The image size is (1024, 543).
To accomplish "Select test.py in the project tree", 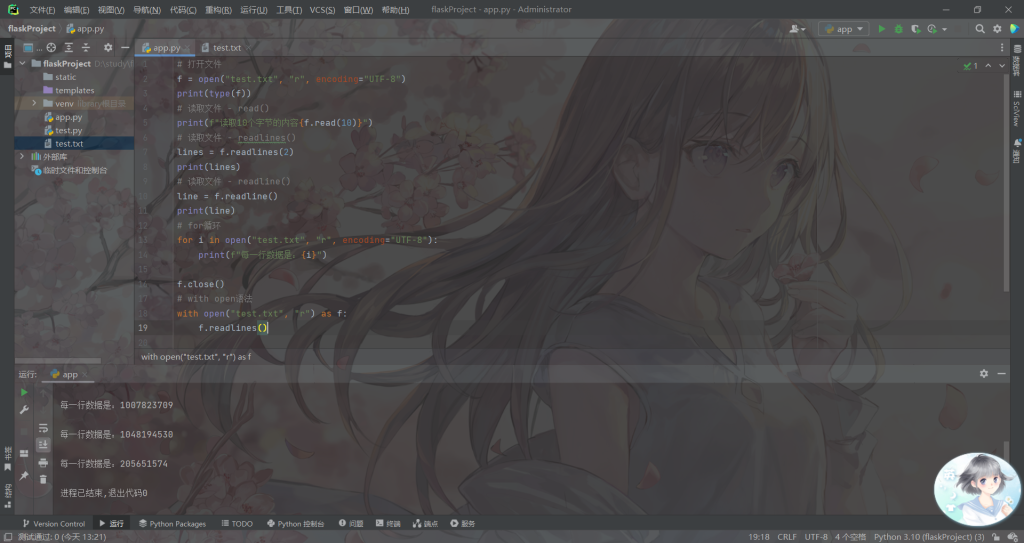I will [68, 130].
